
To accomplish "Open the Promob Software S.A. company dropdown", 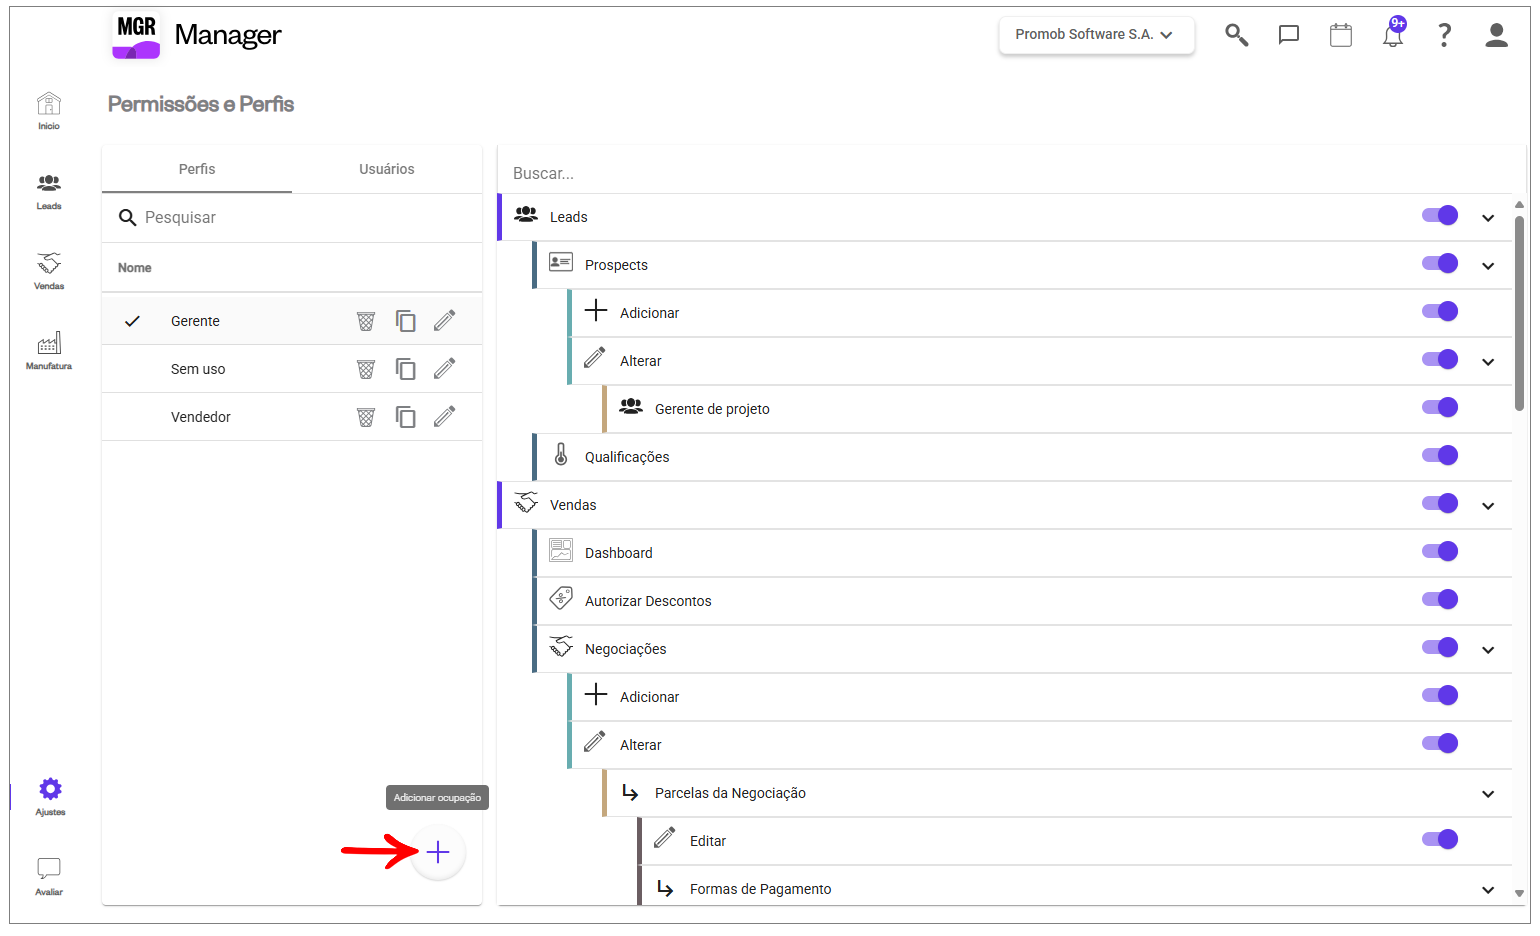I will [1096, 35].
